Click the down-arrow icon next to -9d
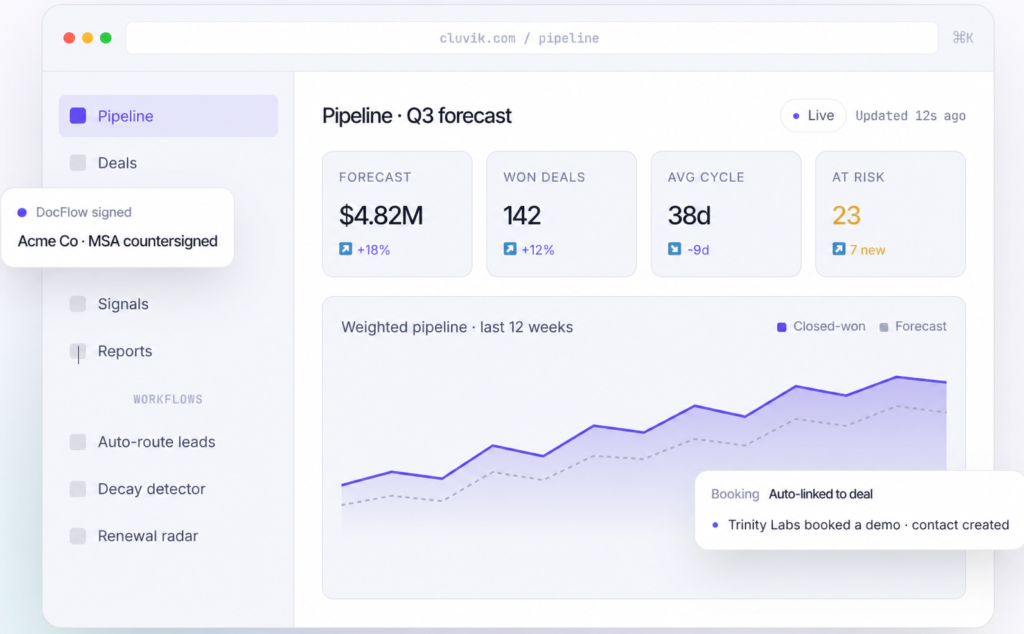Viewport: 1024px width, 634px height. pyautogui.click(x=675, y=249)
